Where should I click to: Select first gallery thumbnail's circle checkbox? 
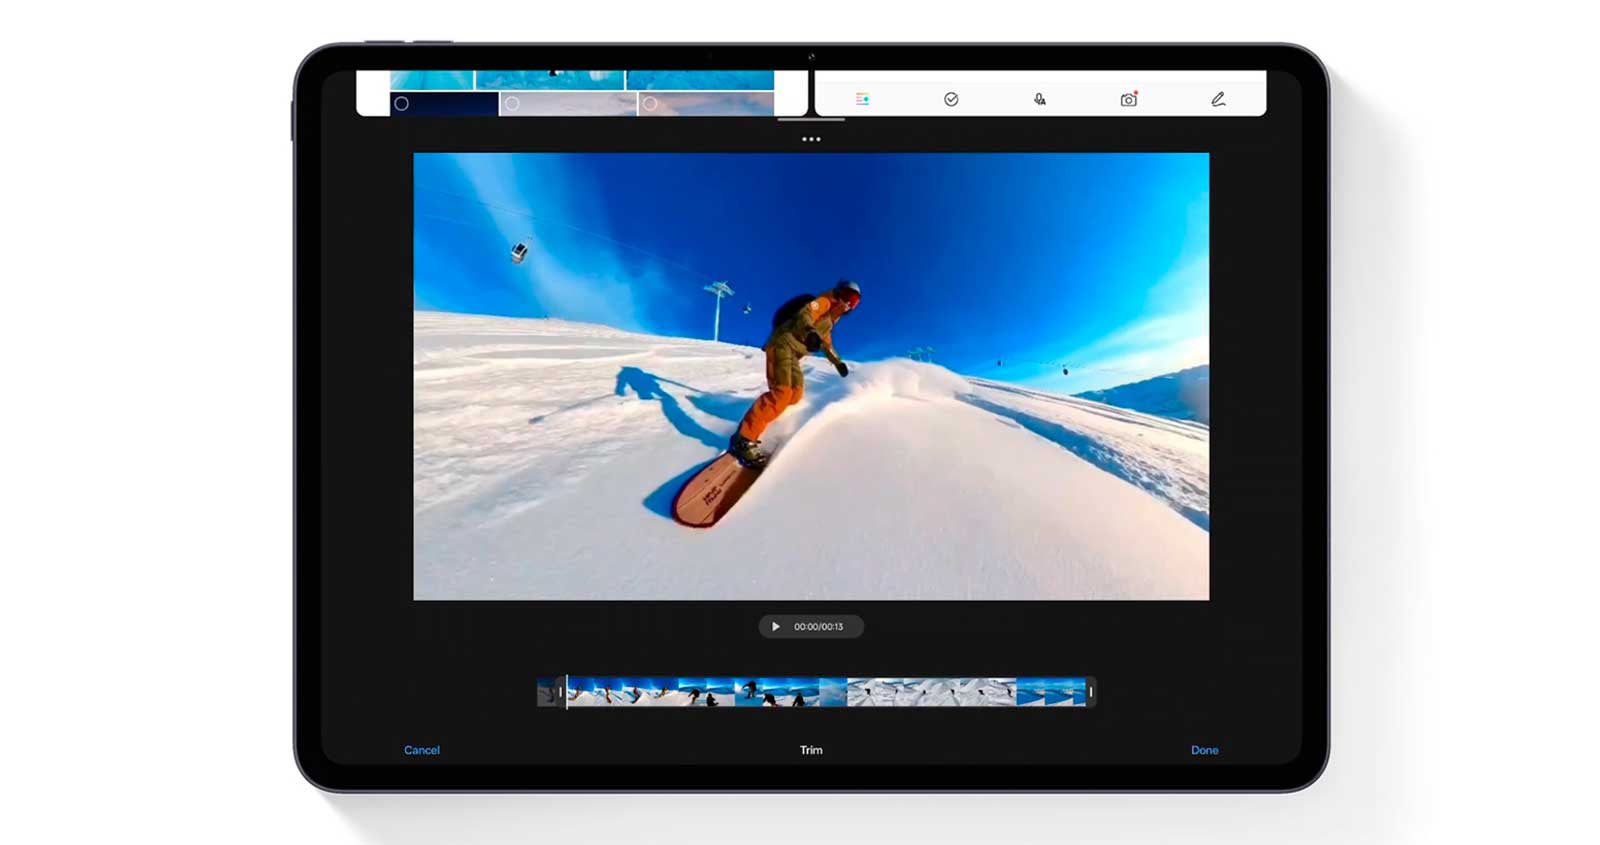point(402,103)
